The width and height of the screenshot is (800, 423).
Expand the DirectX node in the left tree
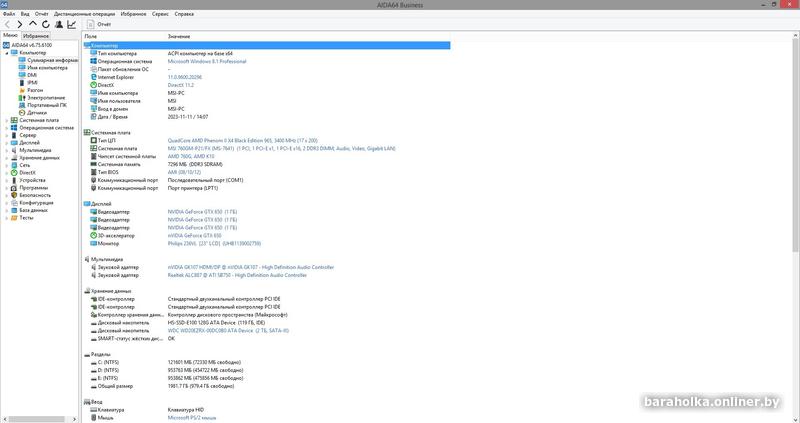[7, 173]
